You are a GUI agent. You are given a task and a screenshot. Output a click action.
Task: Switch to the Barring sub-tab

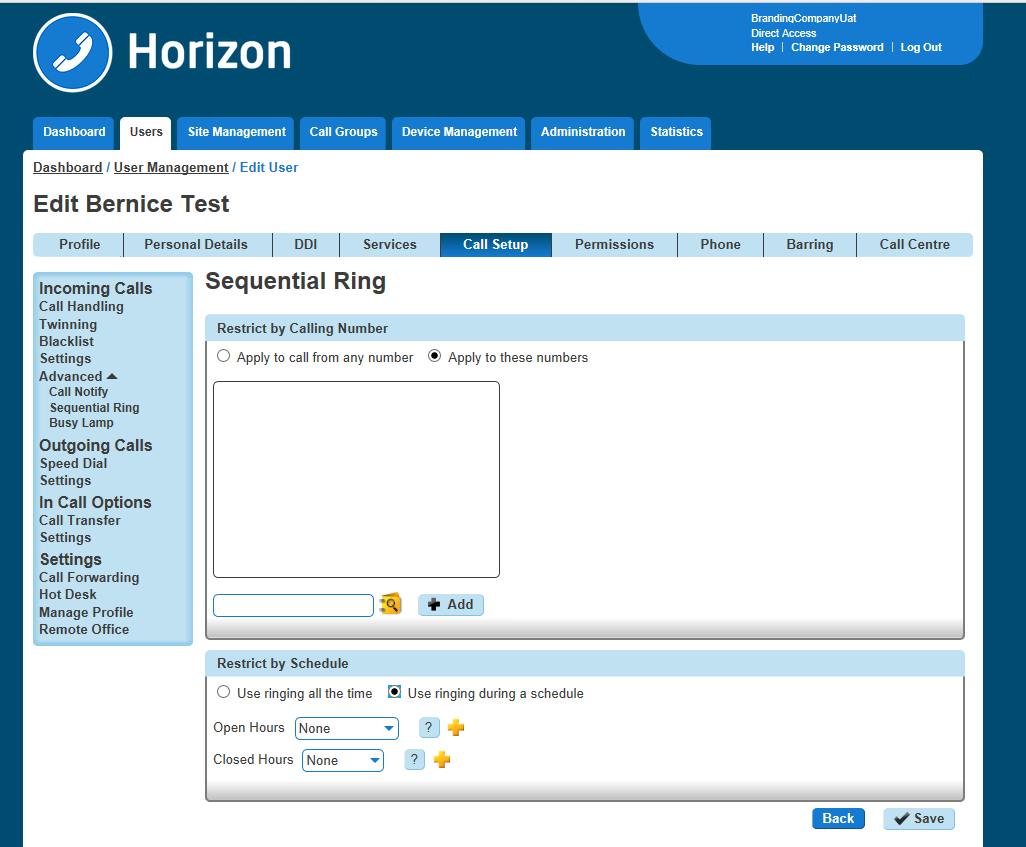tap(810, 245)
